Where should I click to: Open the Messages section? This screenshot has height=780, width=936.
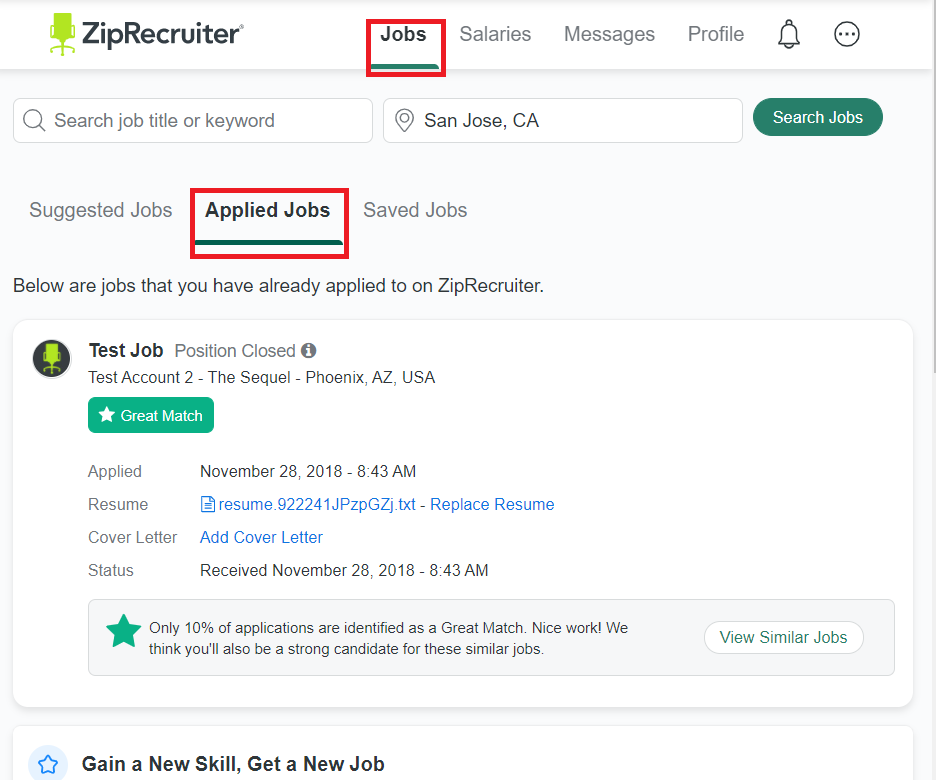click(x=609, y=33)
